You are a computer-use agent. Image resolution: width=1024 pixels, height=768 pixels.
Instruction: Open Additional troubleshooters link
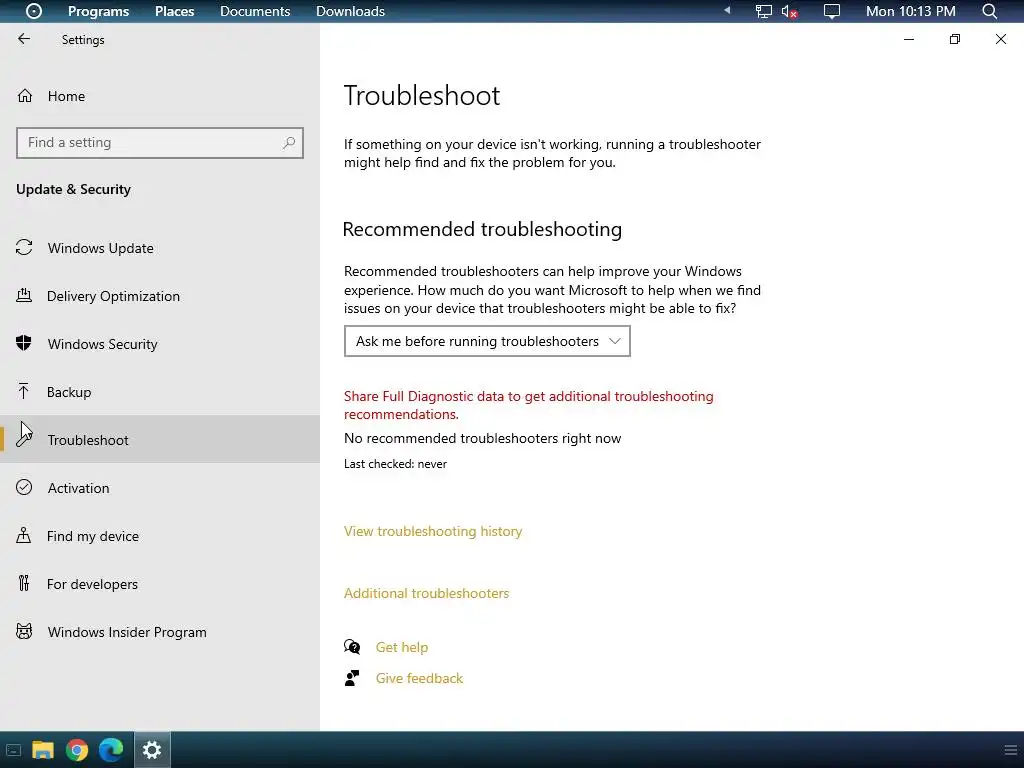426,593
